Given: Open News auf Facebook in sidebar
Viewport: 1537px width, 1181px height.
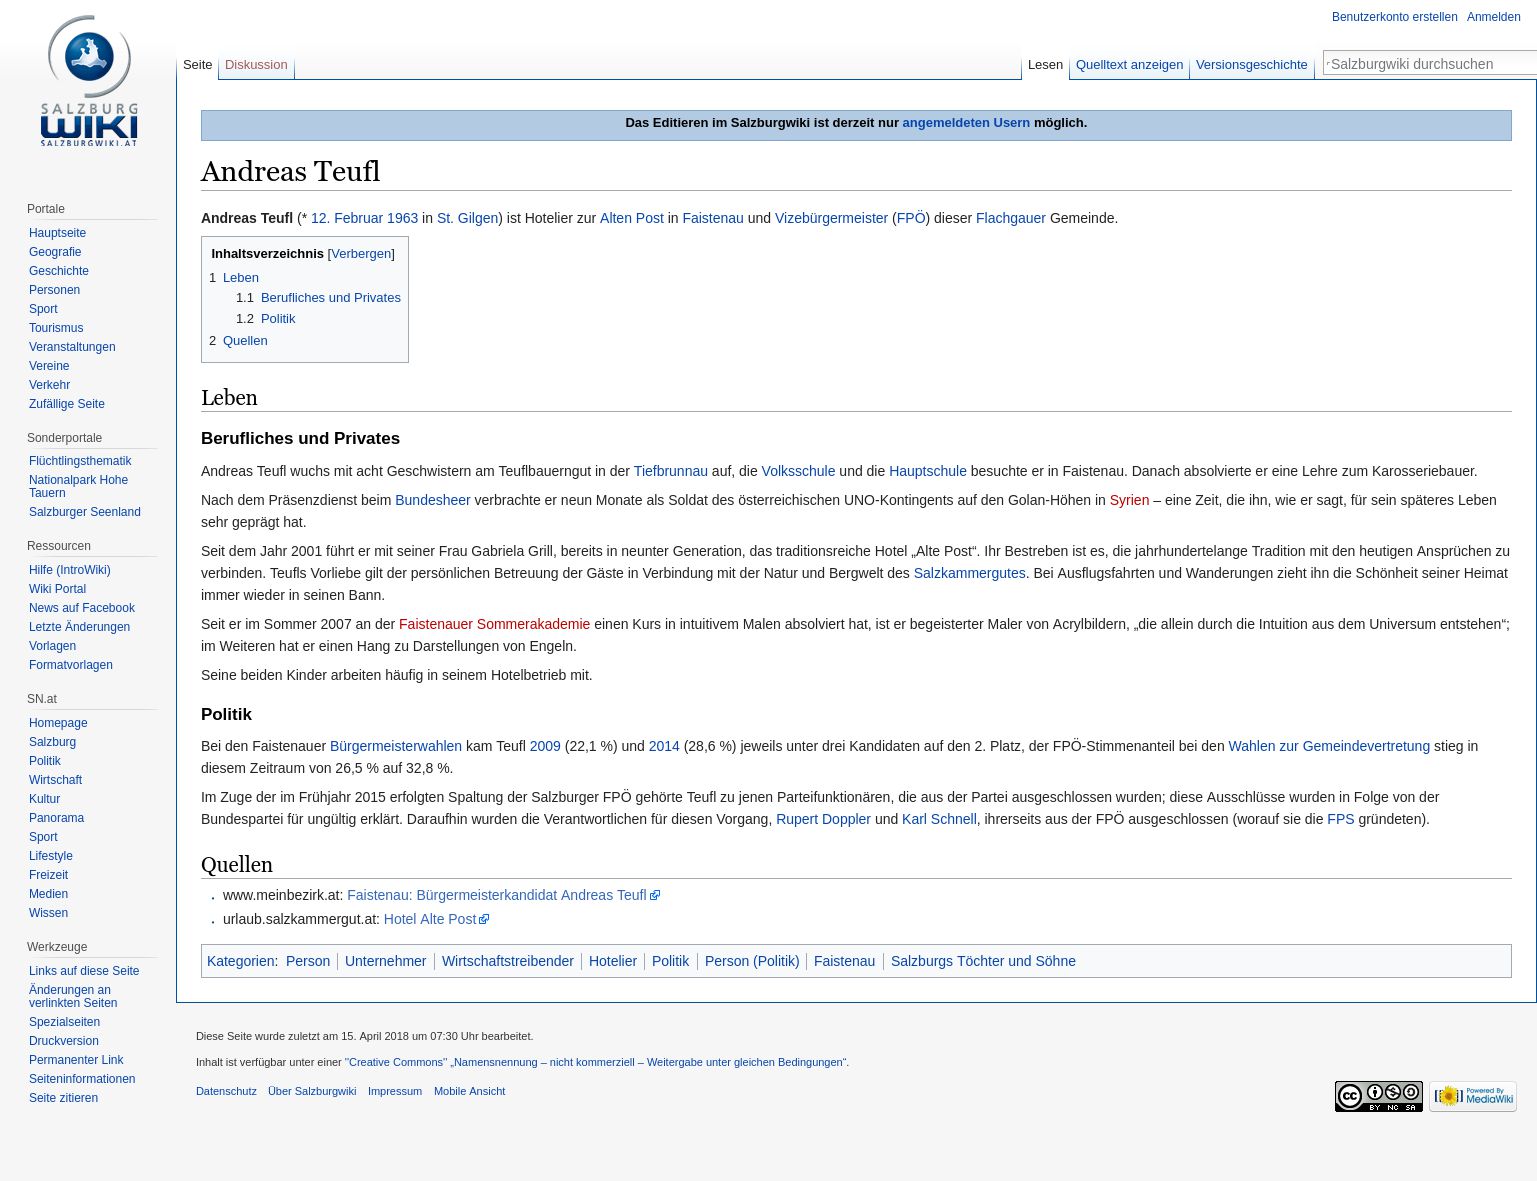Looking at the screenshot, I should point(81,608).
